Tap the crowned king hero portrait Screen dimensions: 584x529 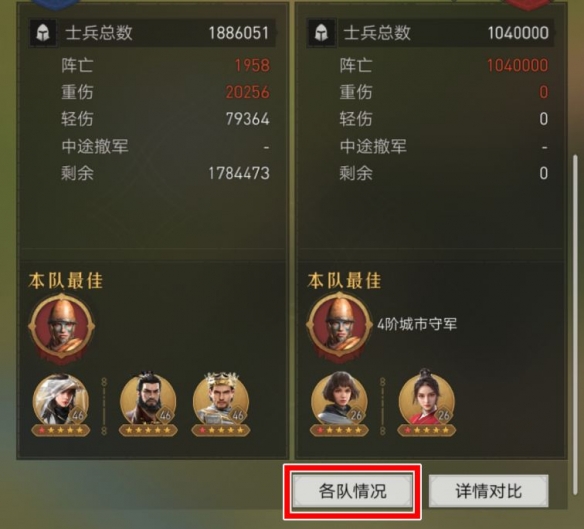[x=221, y=400]
